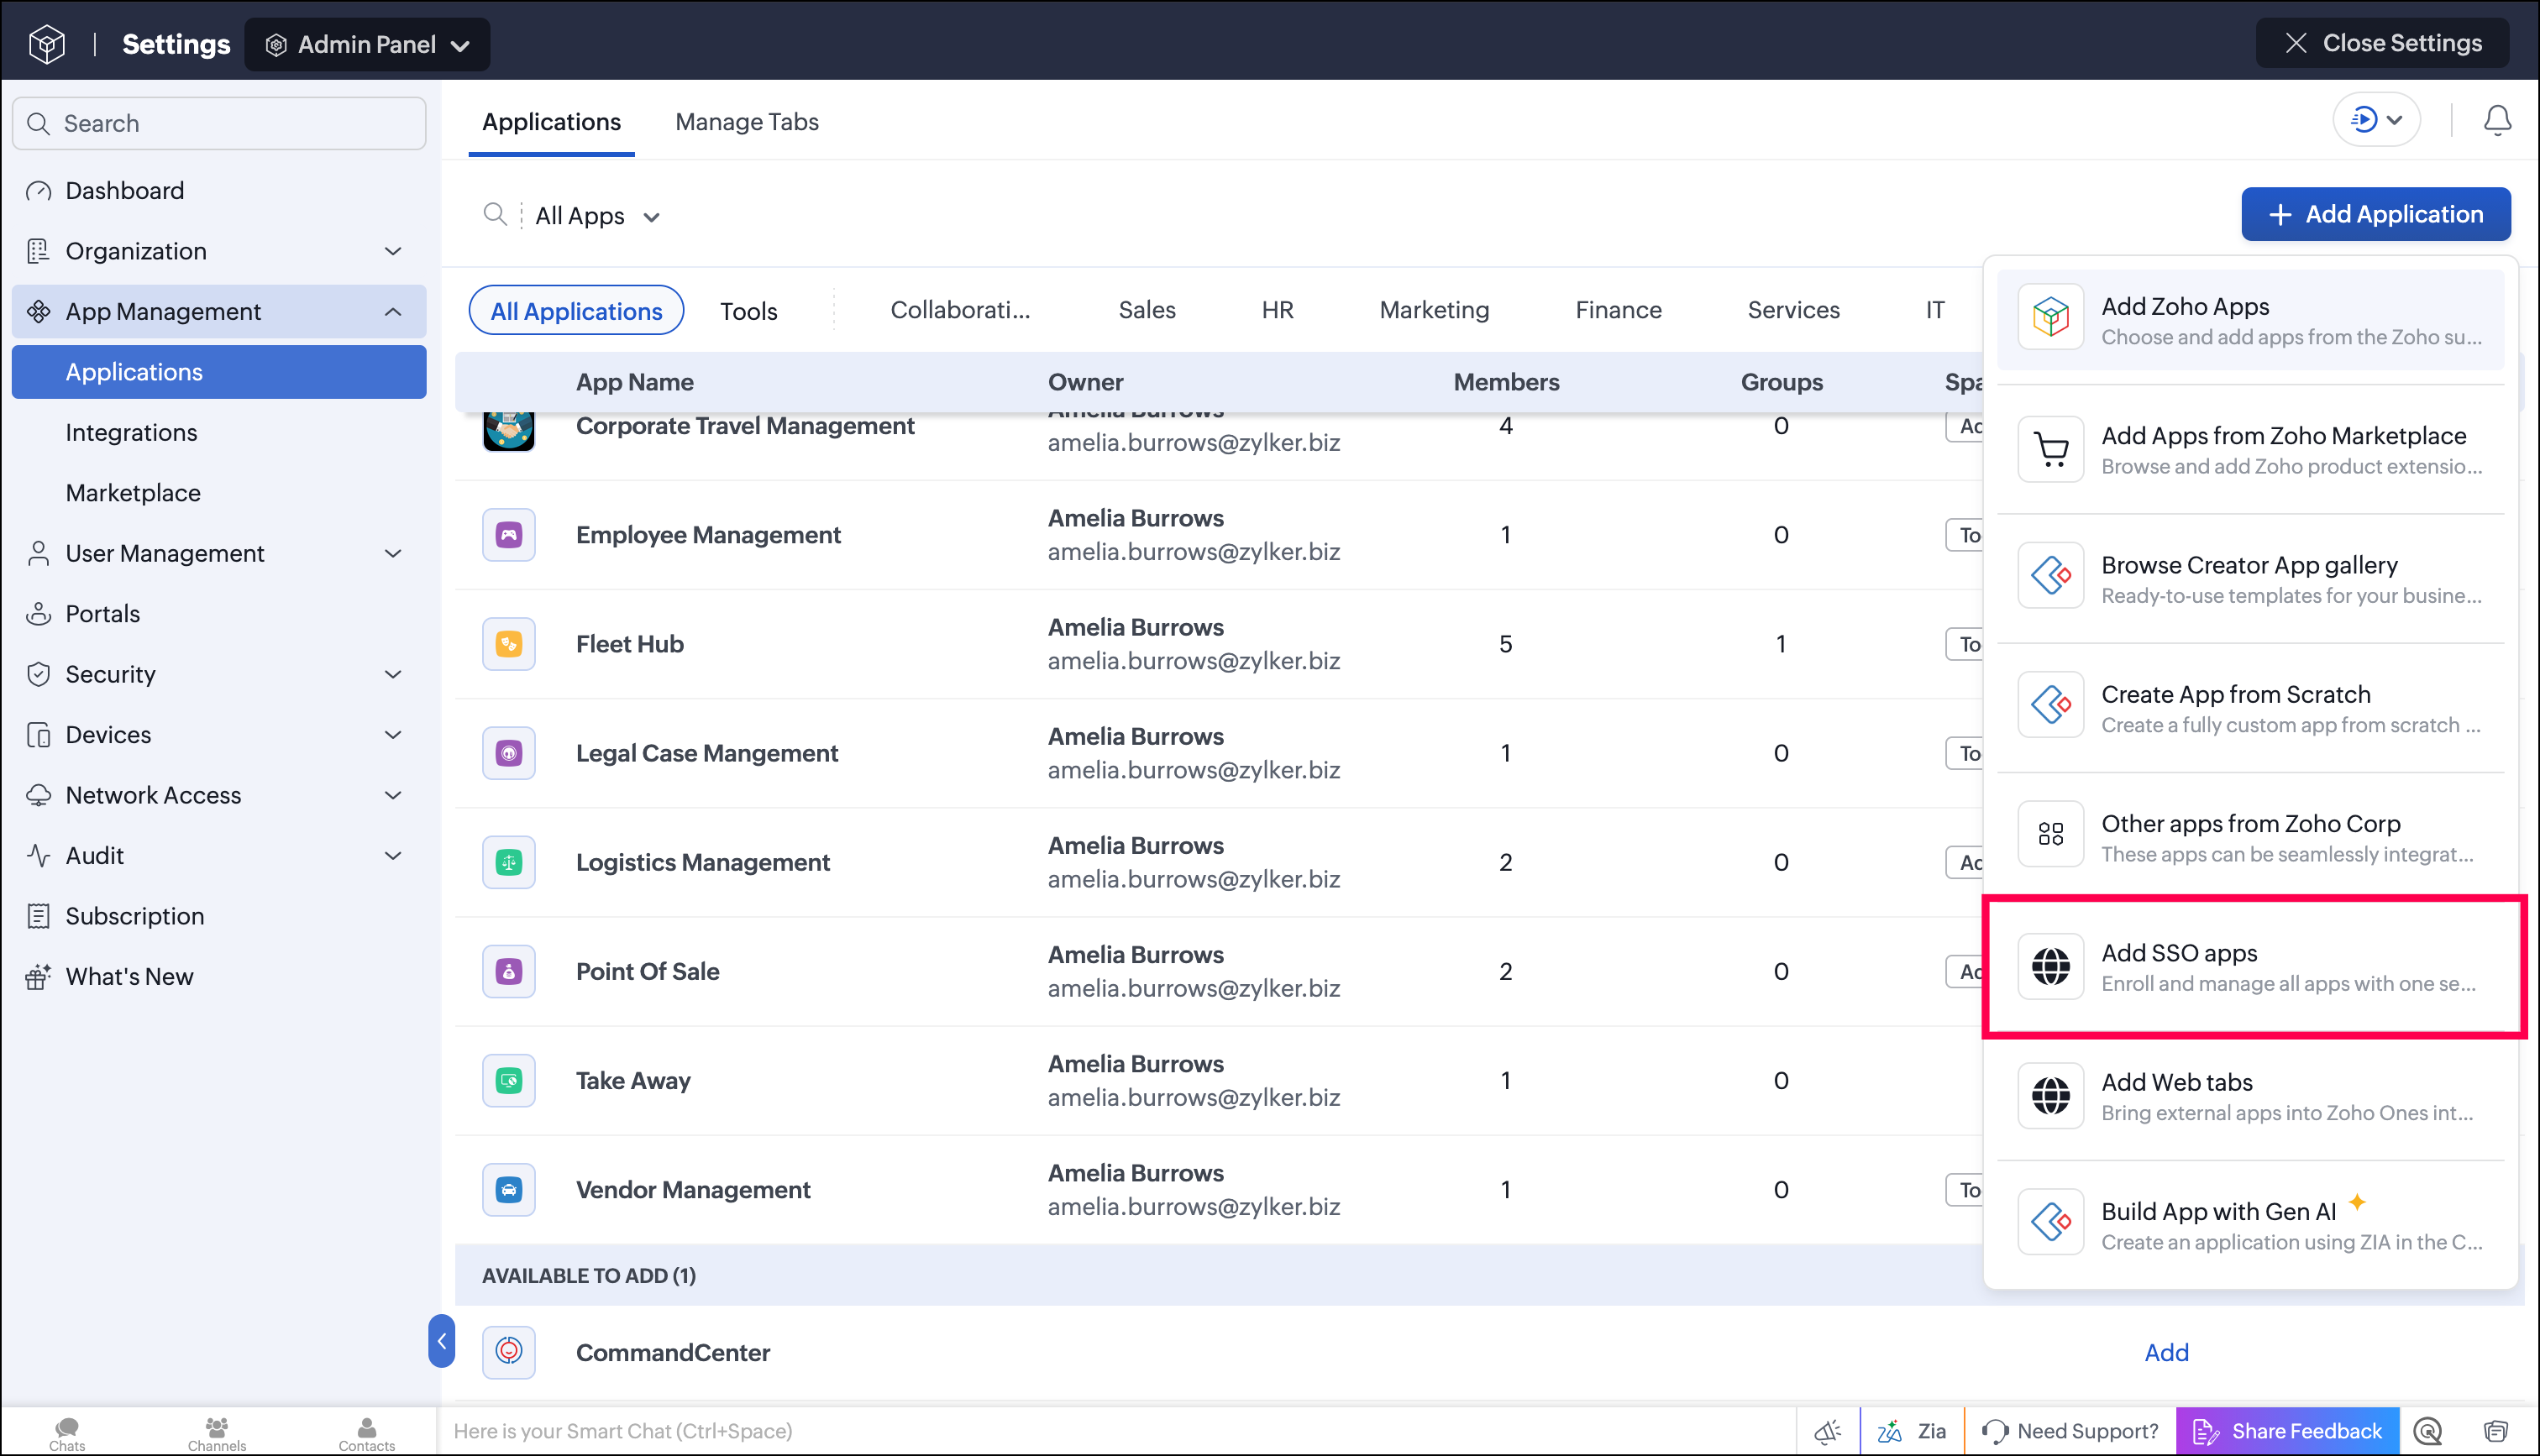This screenshot has width=2540, height=1456.
Task: Select the Collaboration category filter
Action: [960, 310]
